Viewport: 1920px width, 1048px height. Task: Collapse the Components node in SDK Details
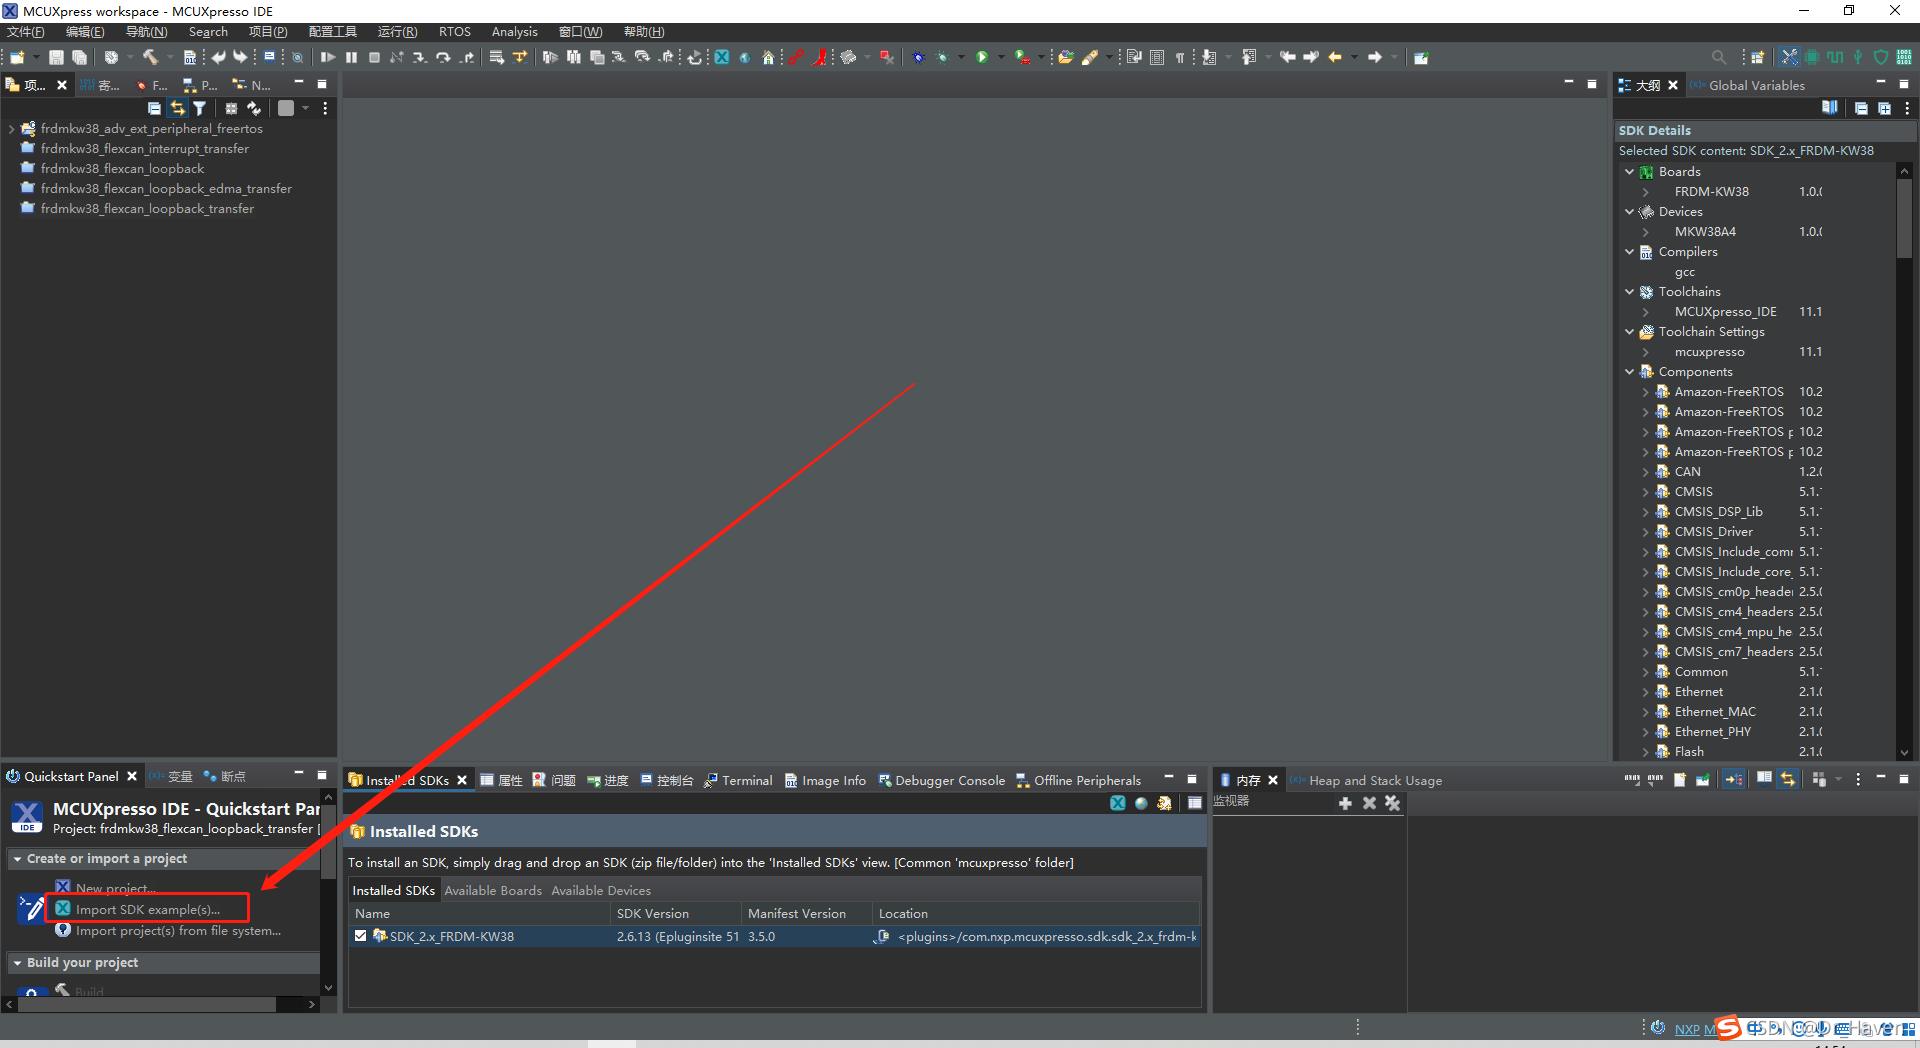[x=1629, y=372]
